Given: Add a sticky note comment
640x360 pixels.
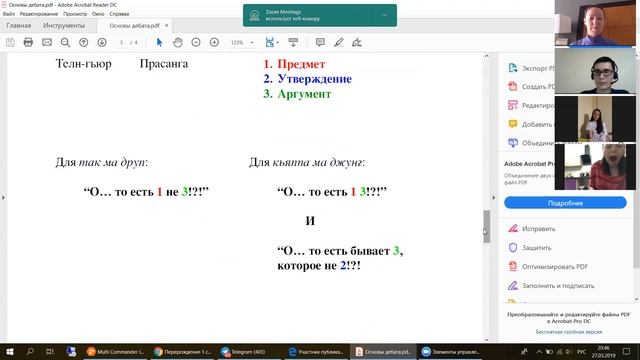Looking at the screenshot, I should (320, 42).
